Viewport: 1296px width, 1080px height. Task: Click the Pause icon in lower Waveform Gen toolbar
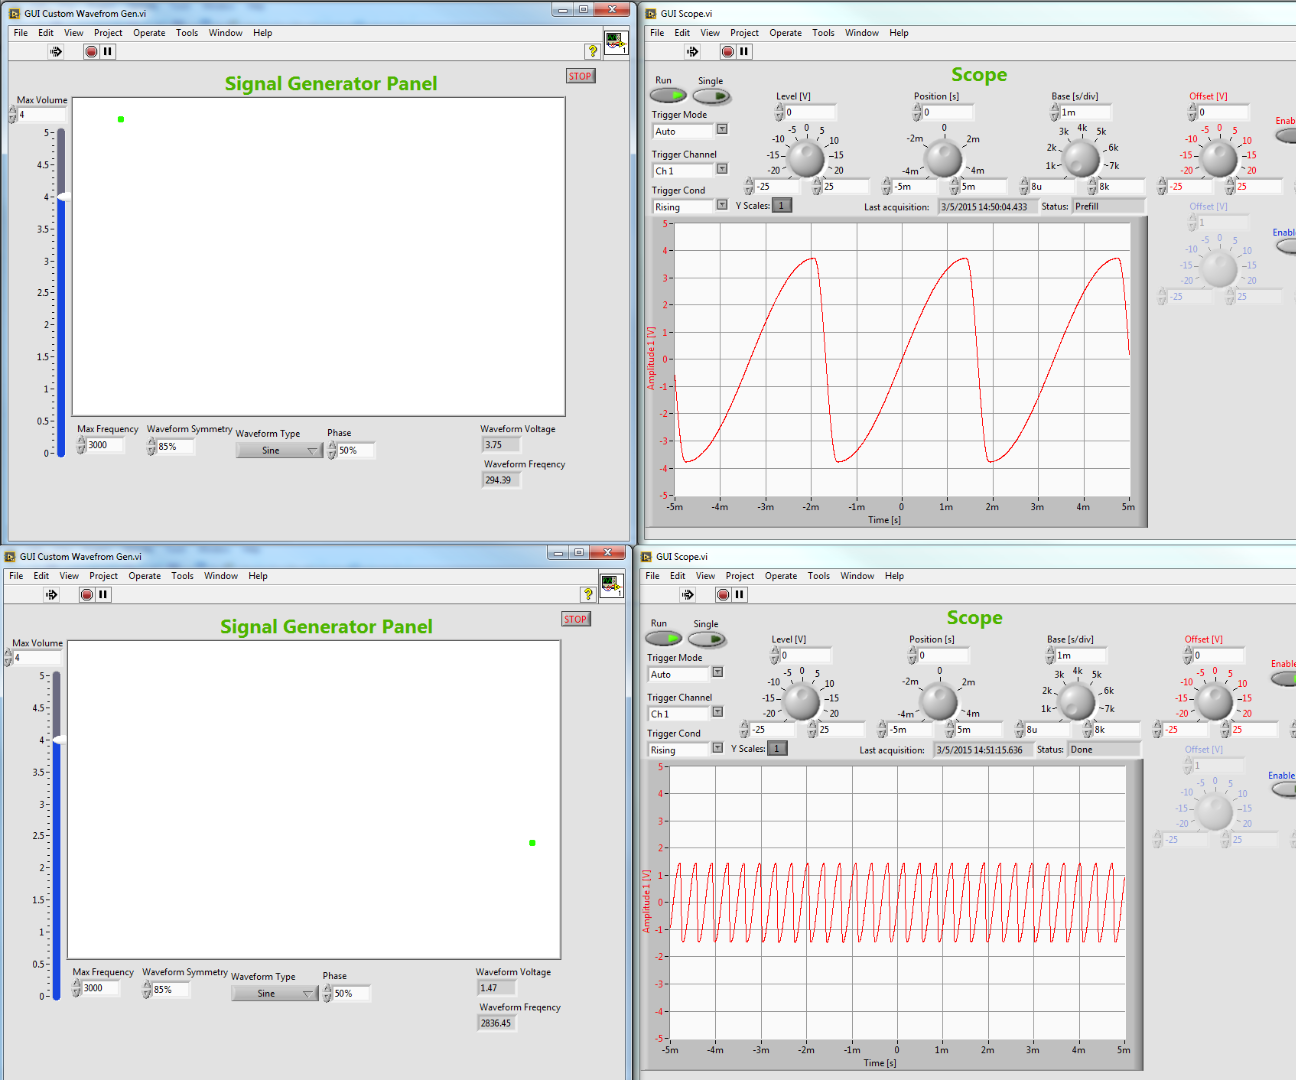104,594
